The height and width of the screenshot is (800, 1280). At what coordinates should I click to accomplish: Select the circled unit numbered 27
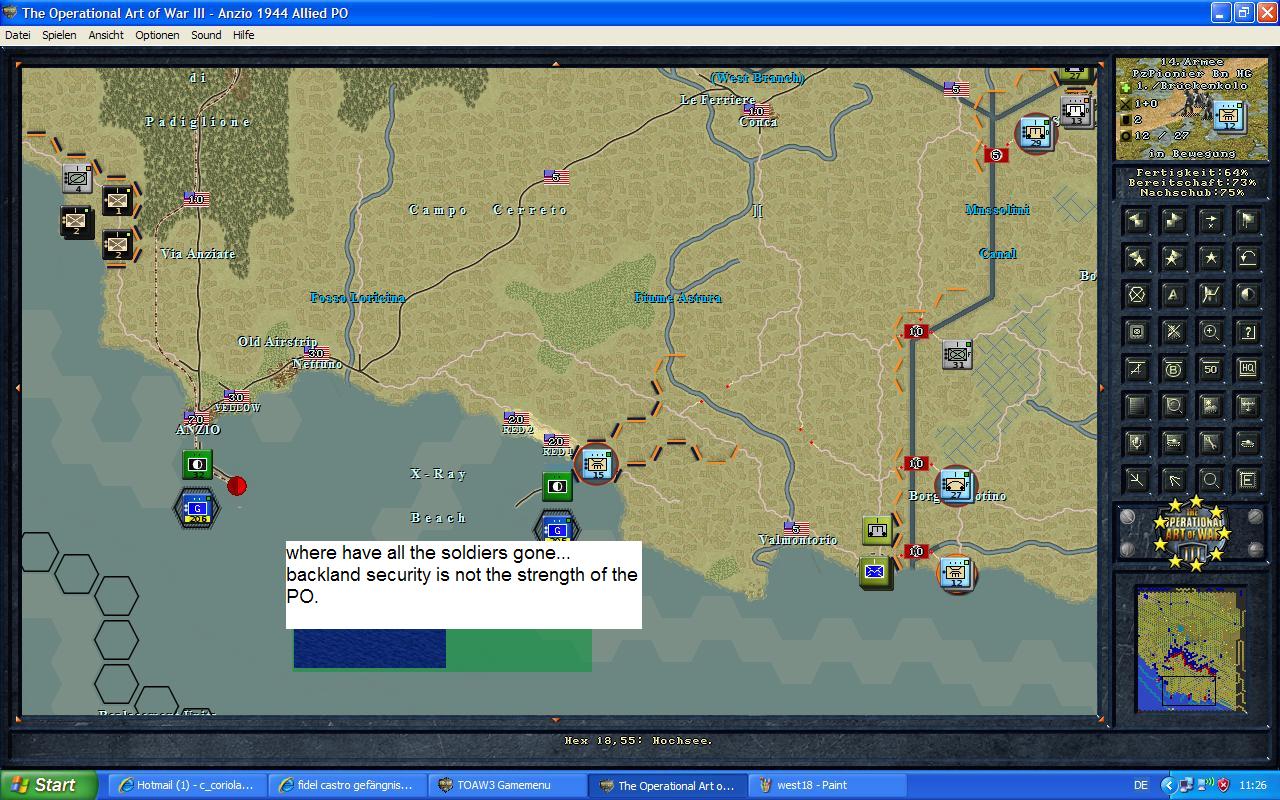956,486
